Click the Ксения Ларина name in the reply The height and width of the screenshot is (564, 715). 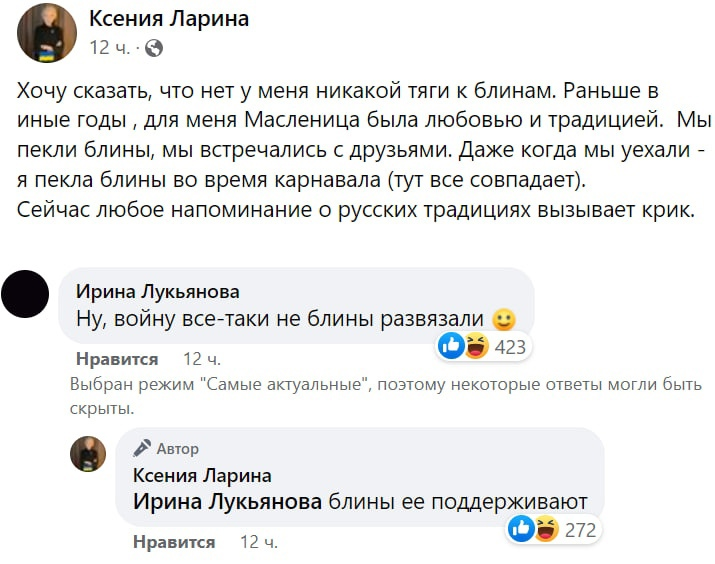tap(202, 475)
